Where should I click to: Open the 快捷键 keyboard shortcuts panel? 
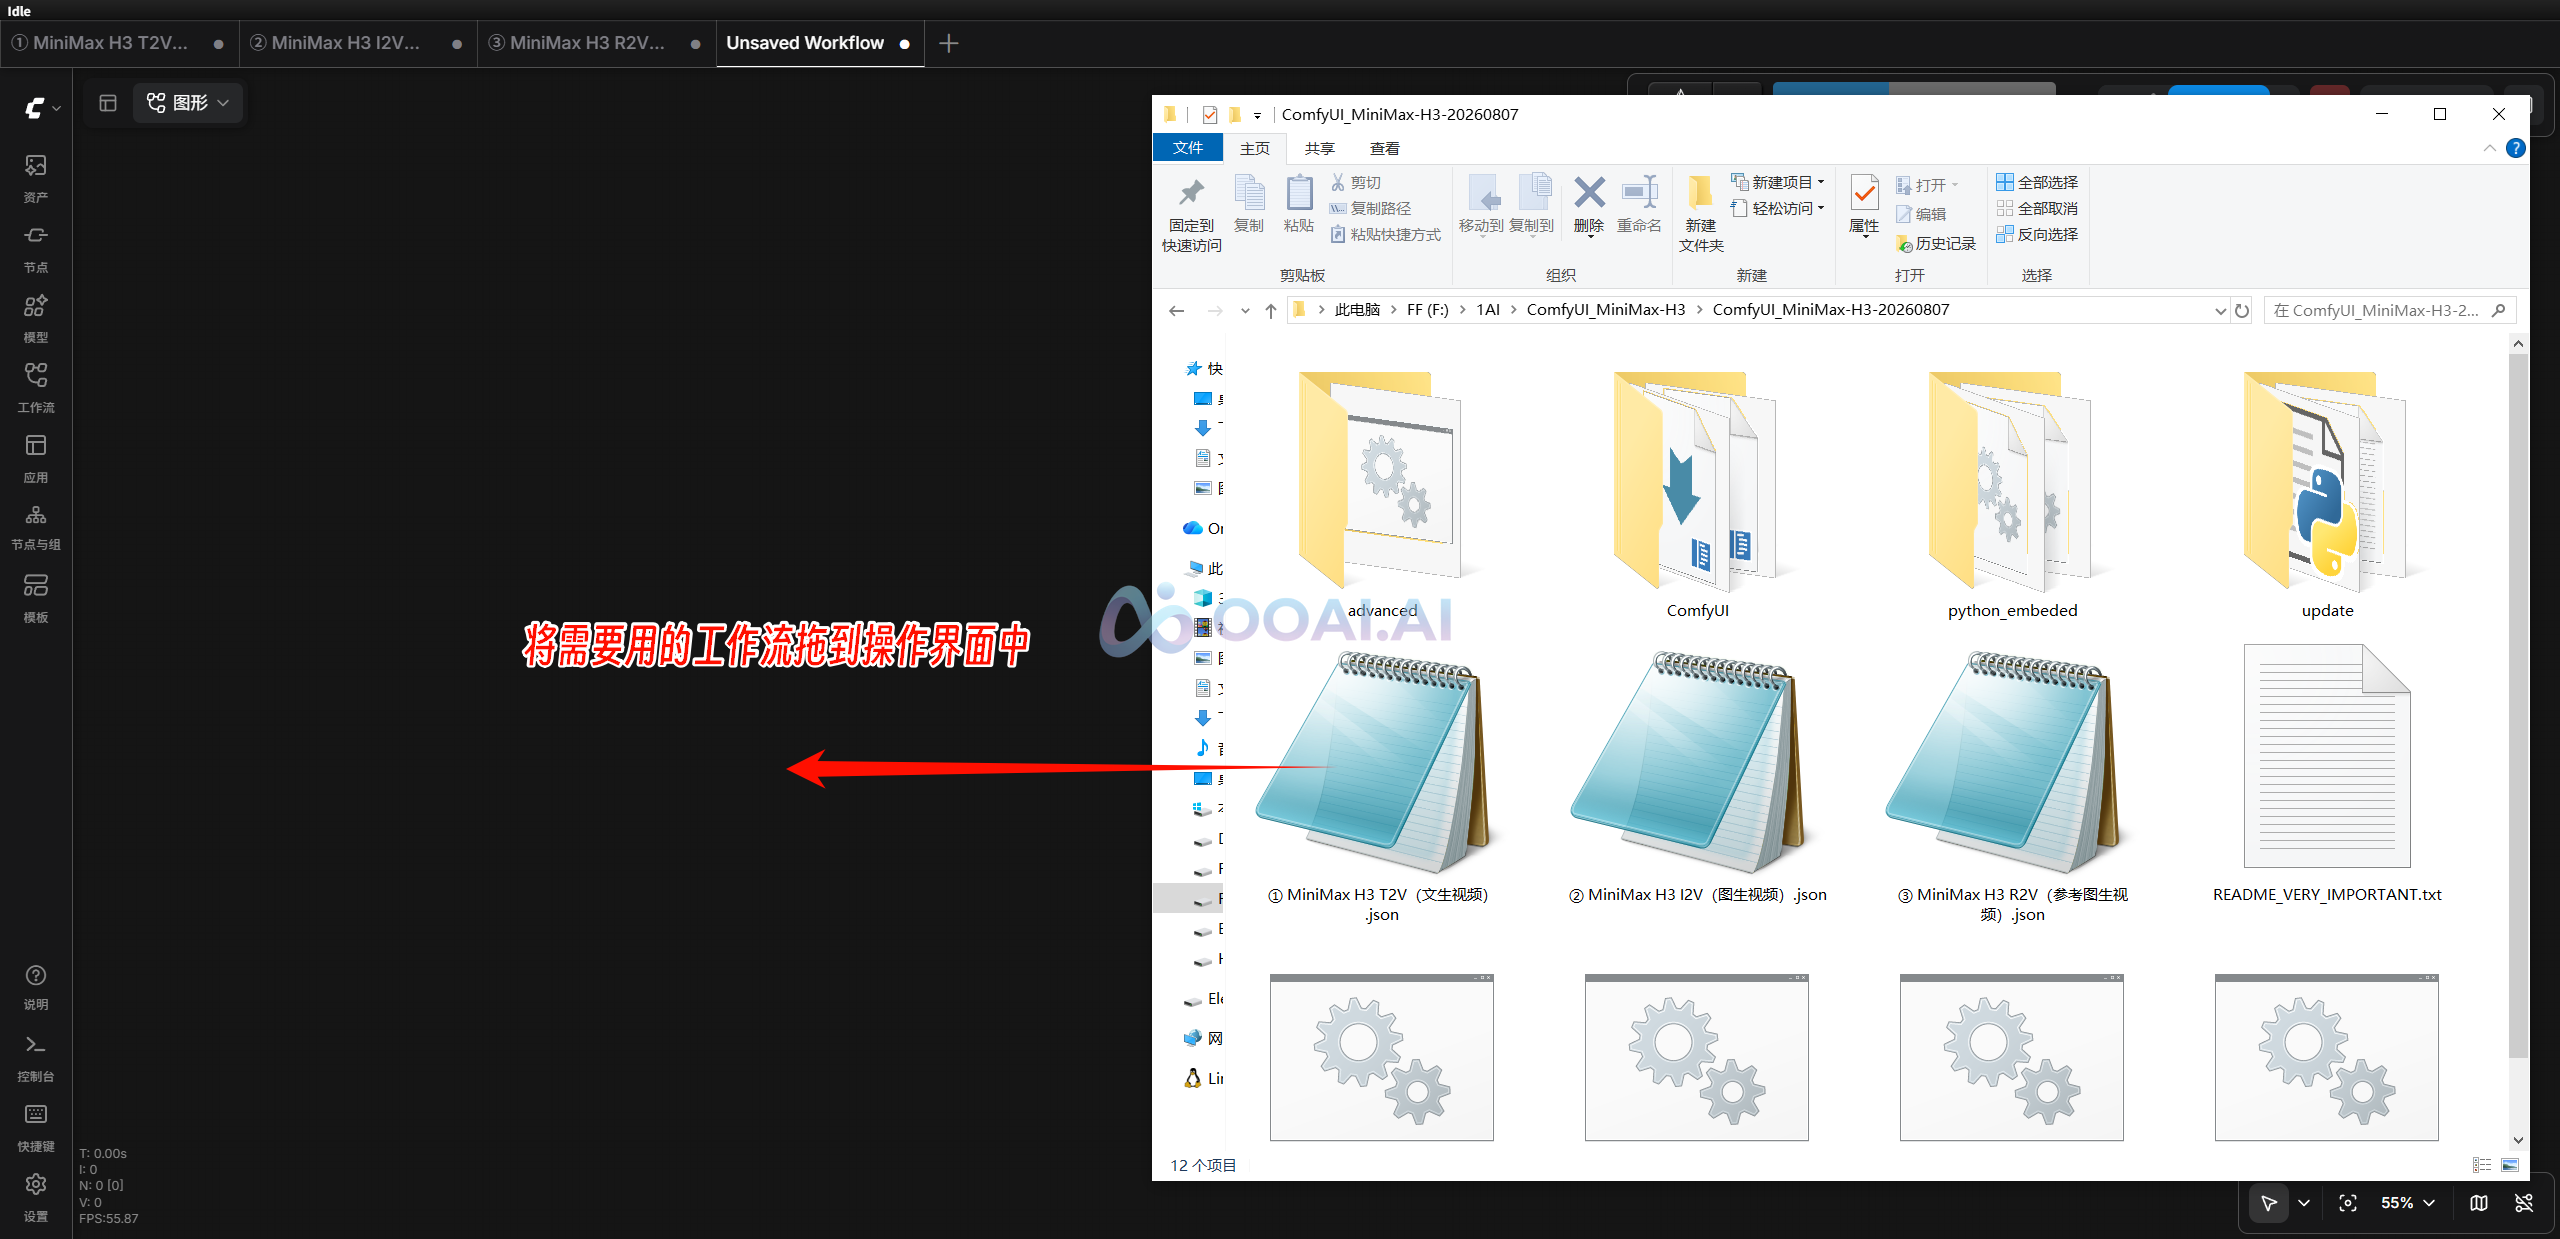tap(36, 1128)
